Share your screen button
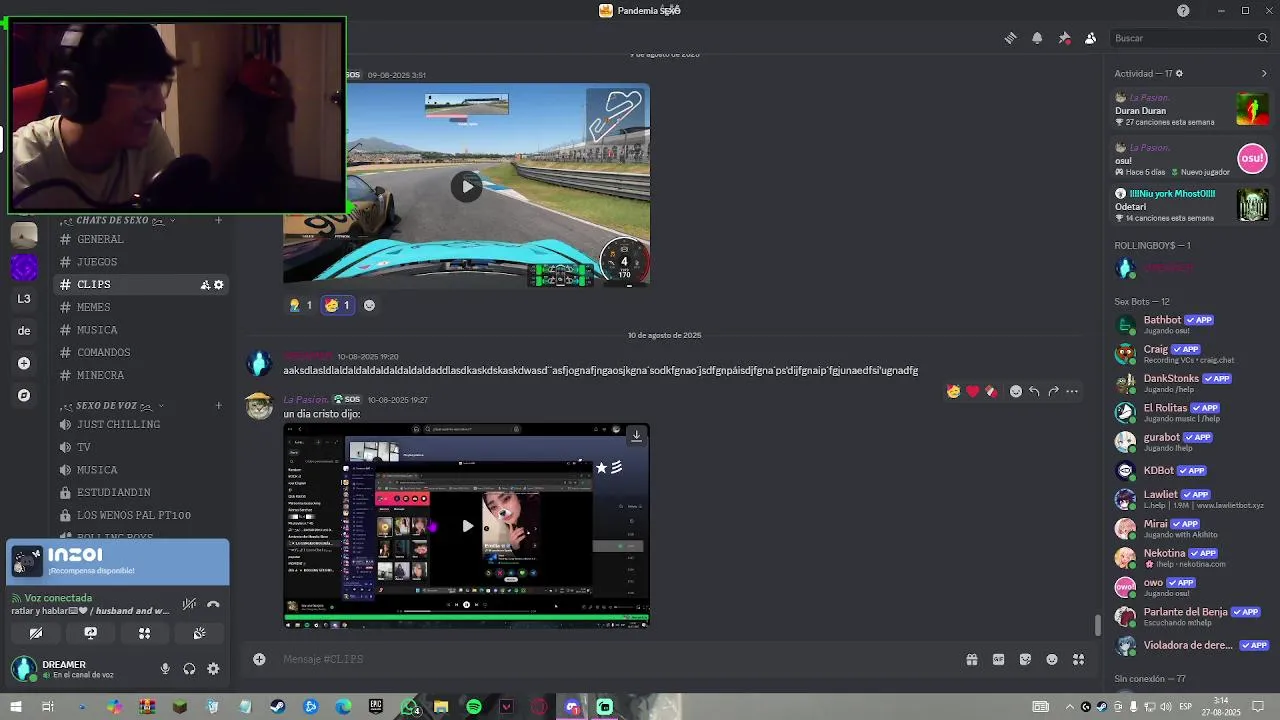This screenshot has width=1280, height=720. pos(90,633)
